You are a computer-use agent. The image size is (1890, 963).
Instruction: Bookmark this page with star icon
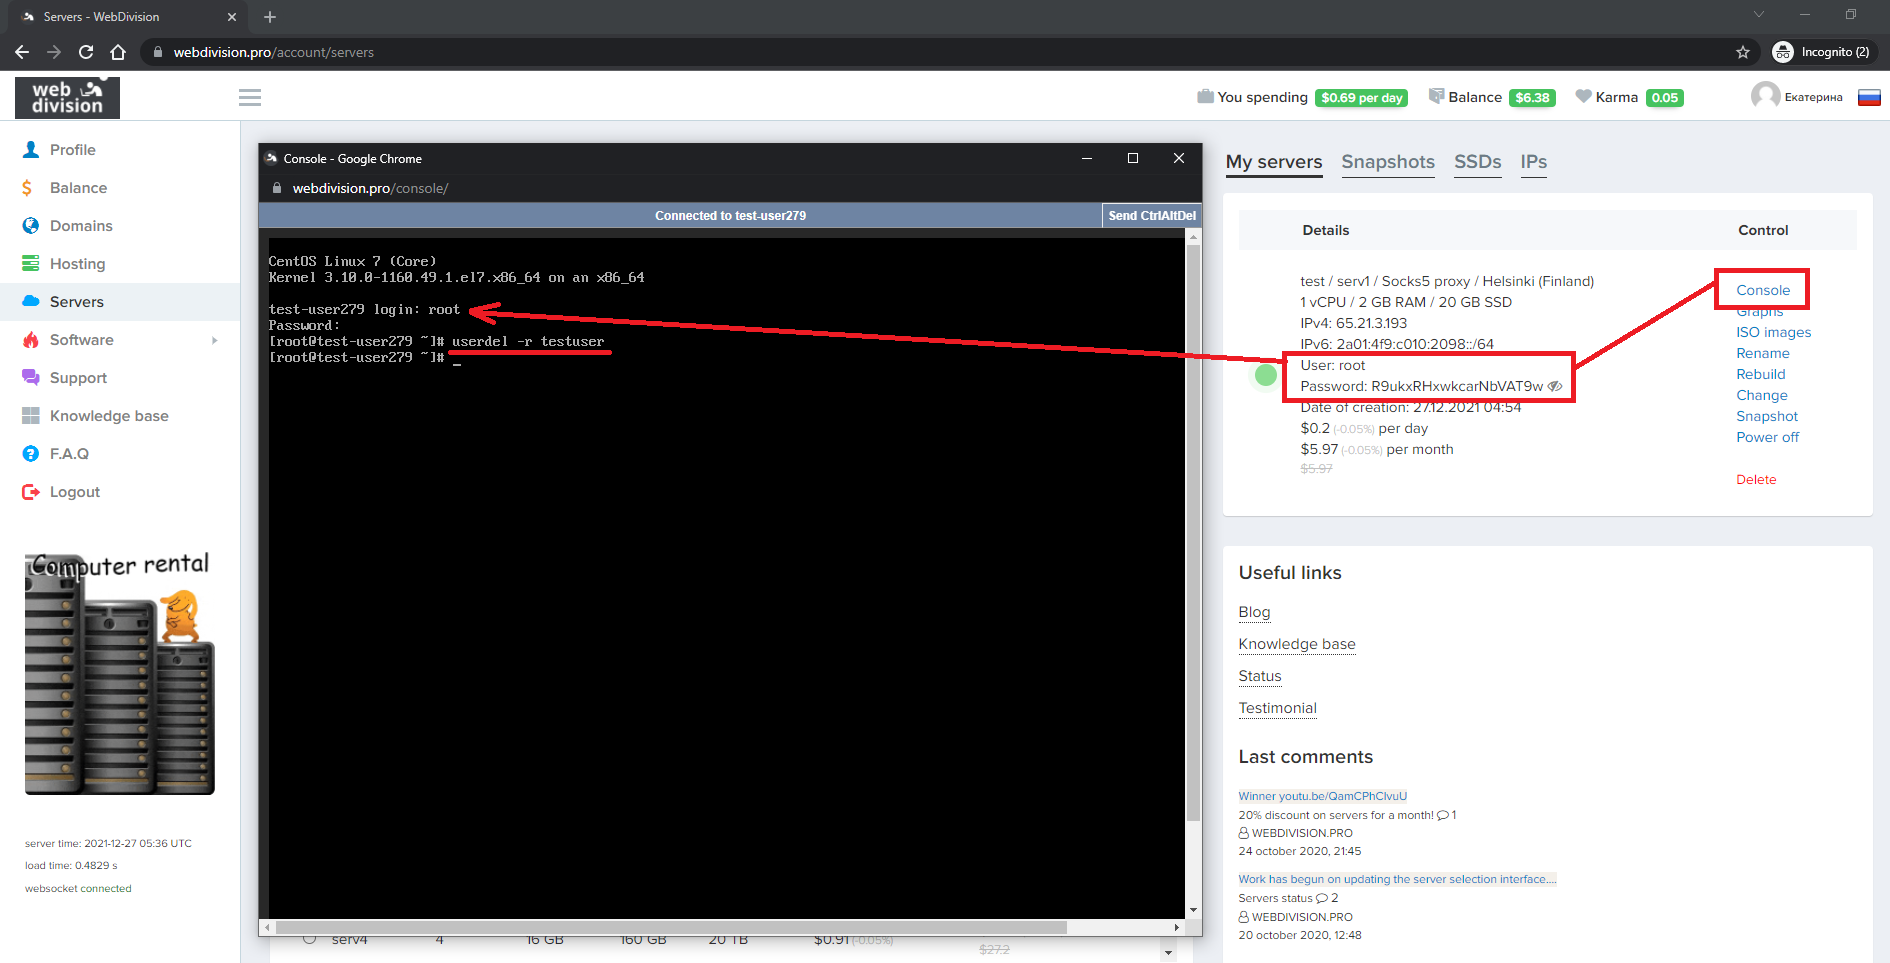[x=1743, y=52]
